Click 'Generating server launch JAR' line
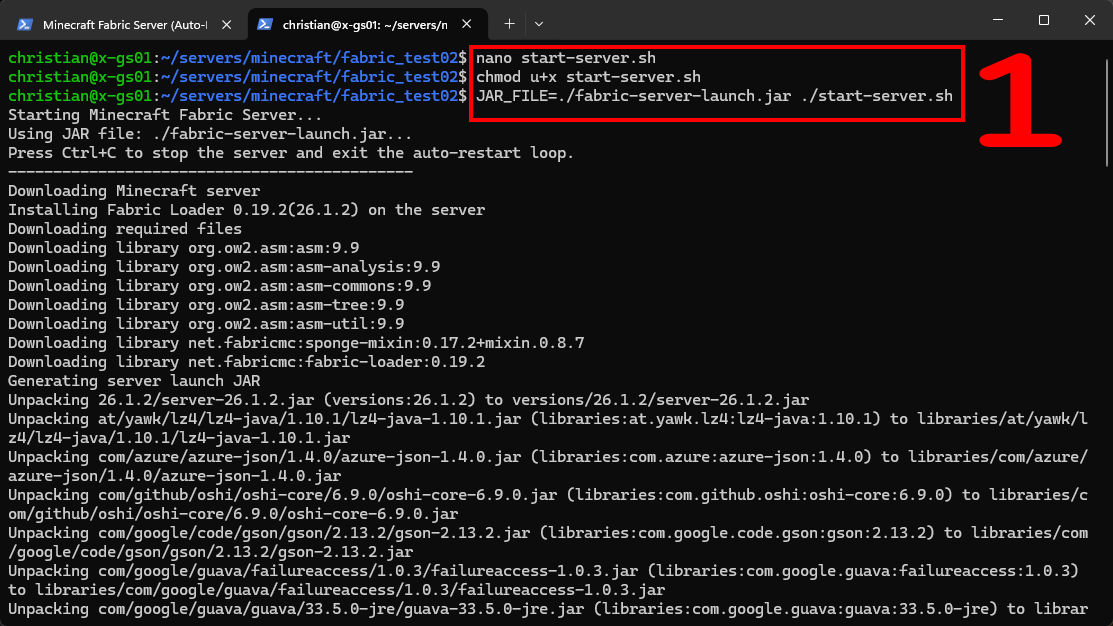 pyautogui.click(x=134, y=381)
